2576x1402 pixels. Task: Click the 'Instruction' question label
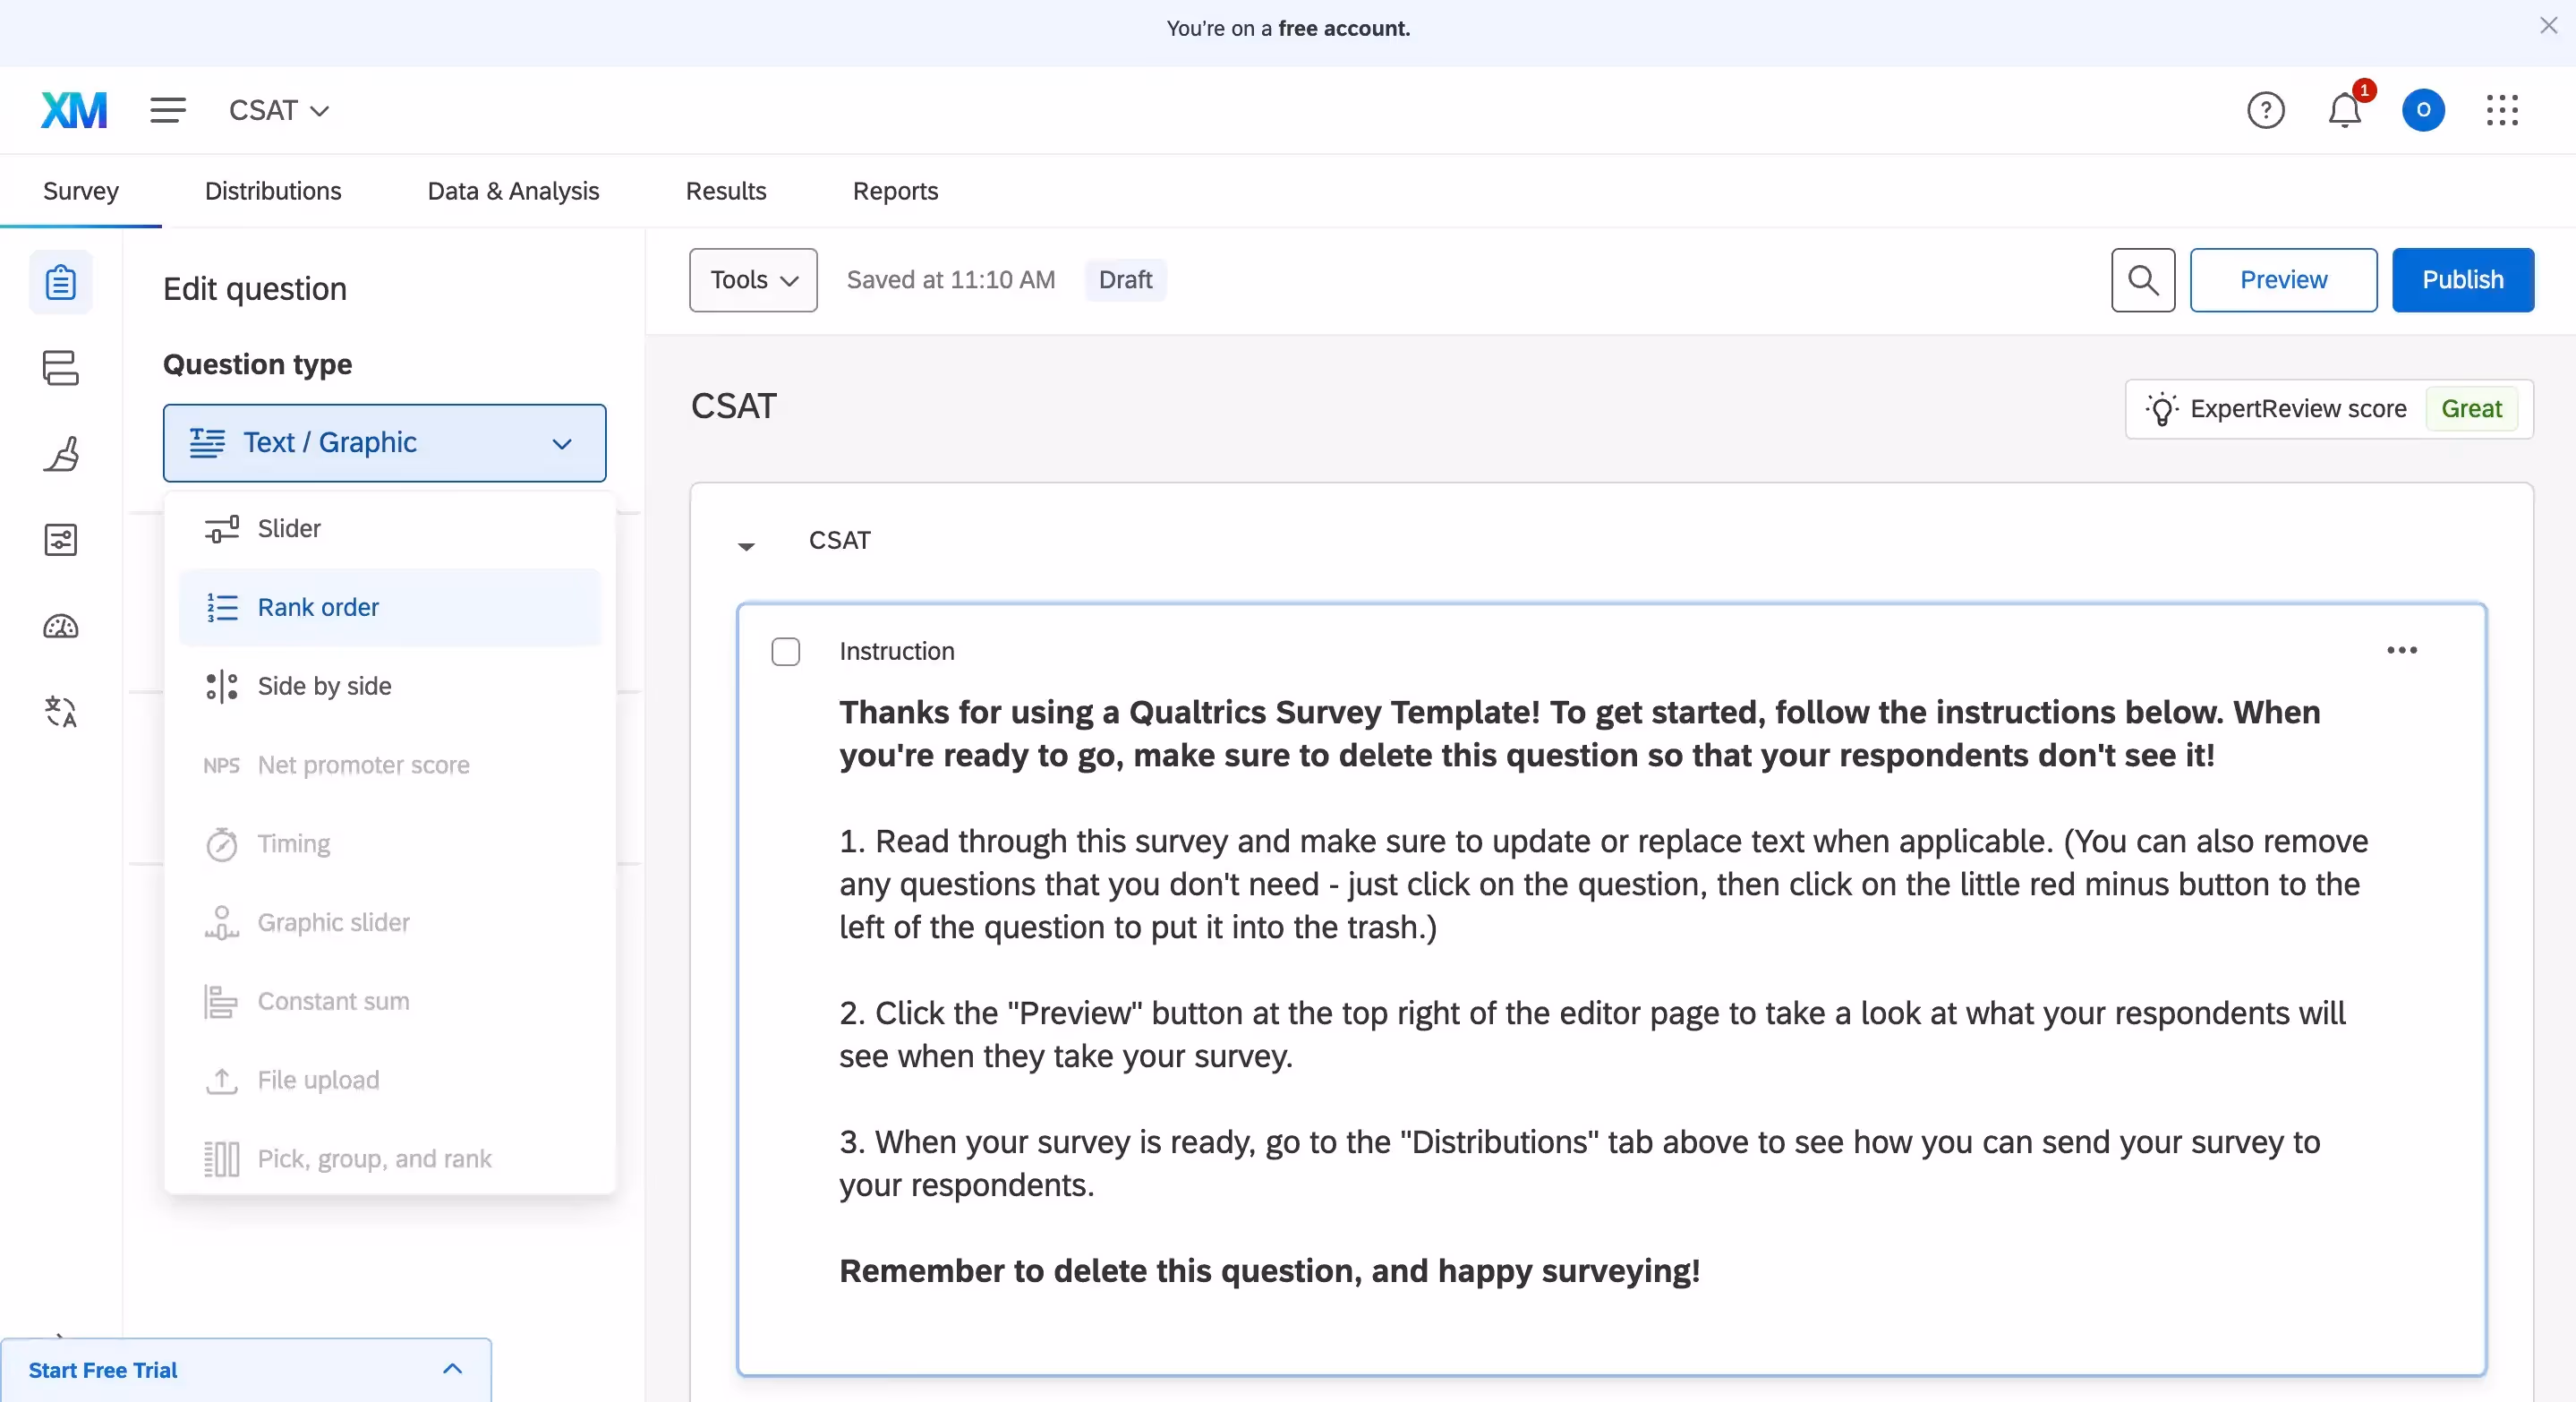pos(897,652)
